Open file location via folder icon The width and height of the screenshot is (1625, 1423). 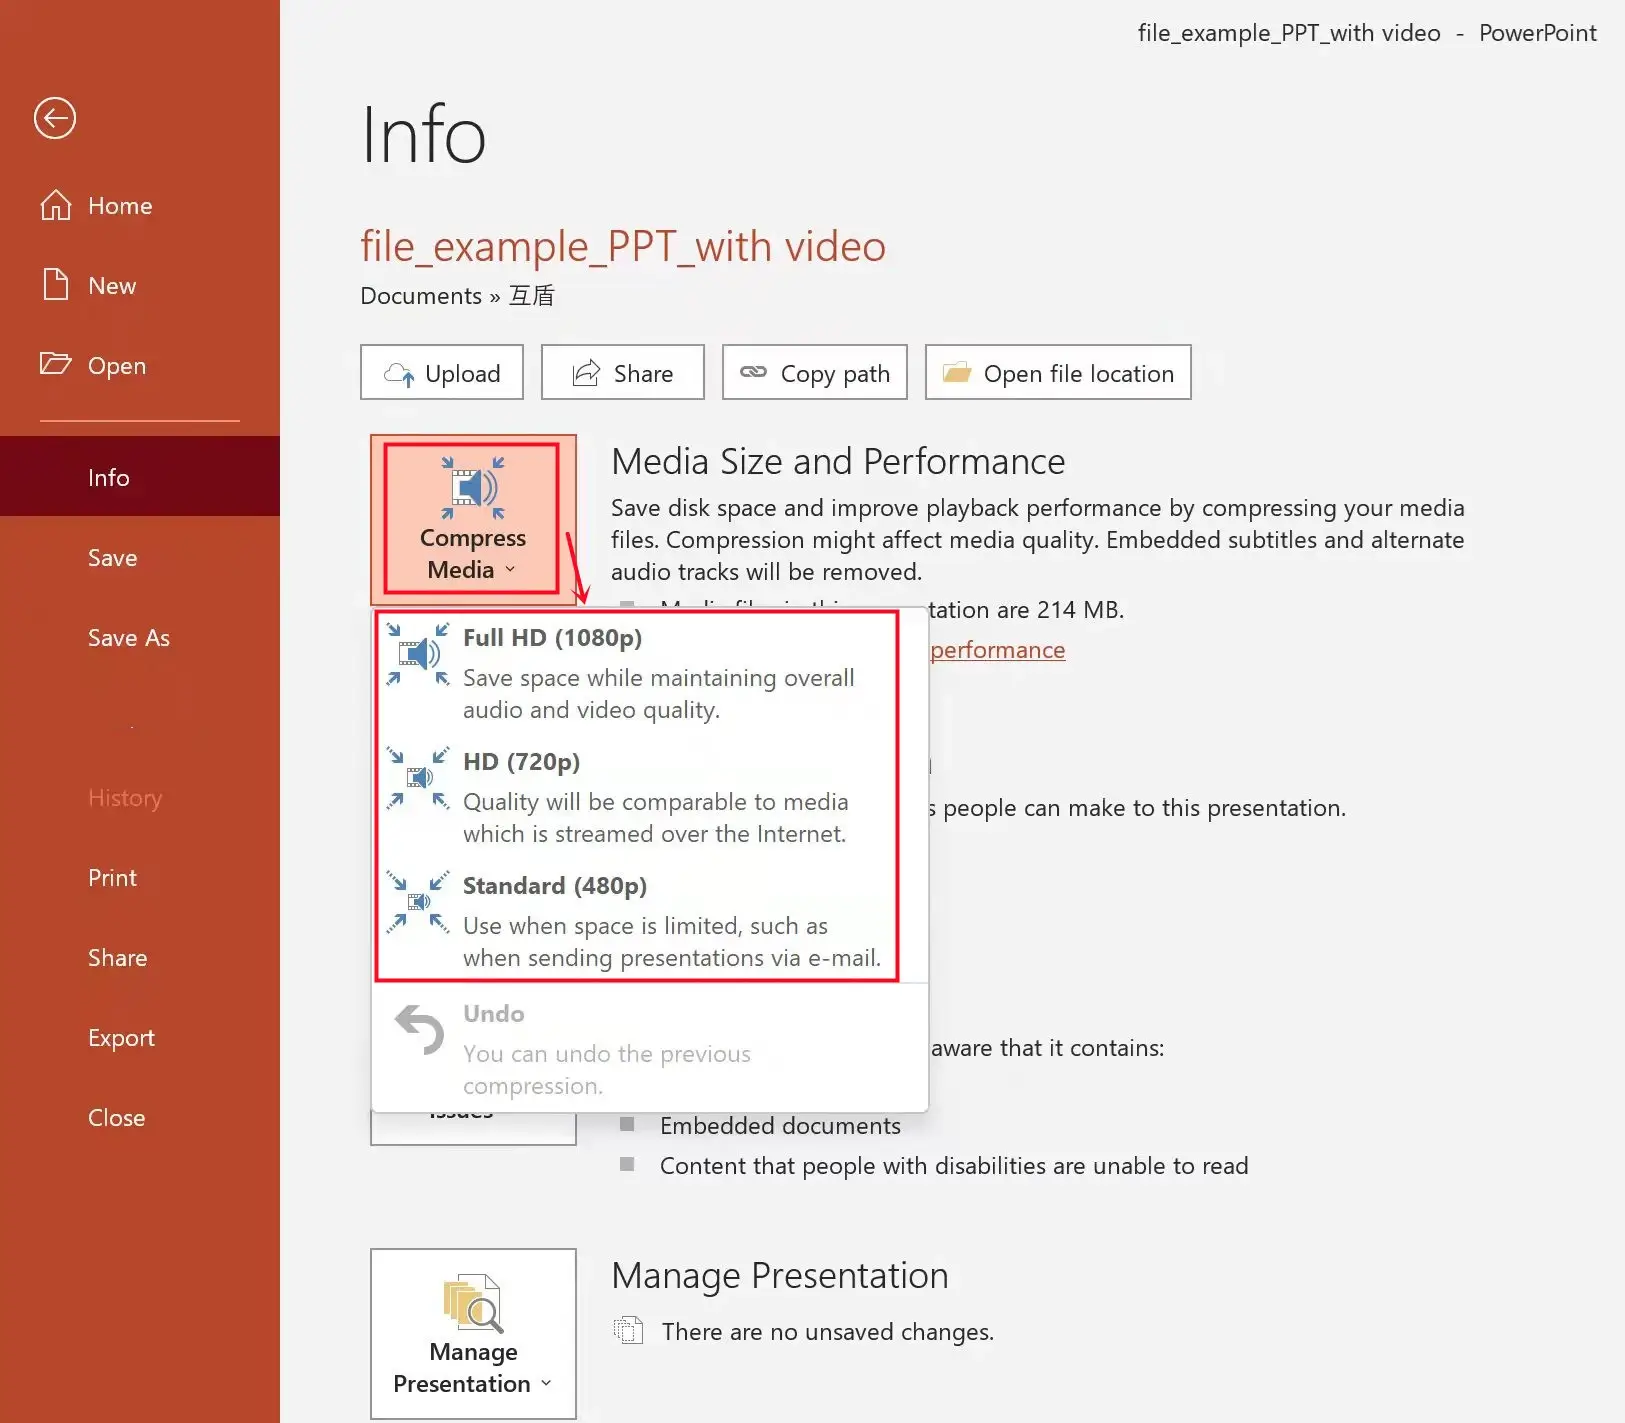pyautogui.click(x=957, y=372)
